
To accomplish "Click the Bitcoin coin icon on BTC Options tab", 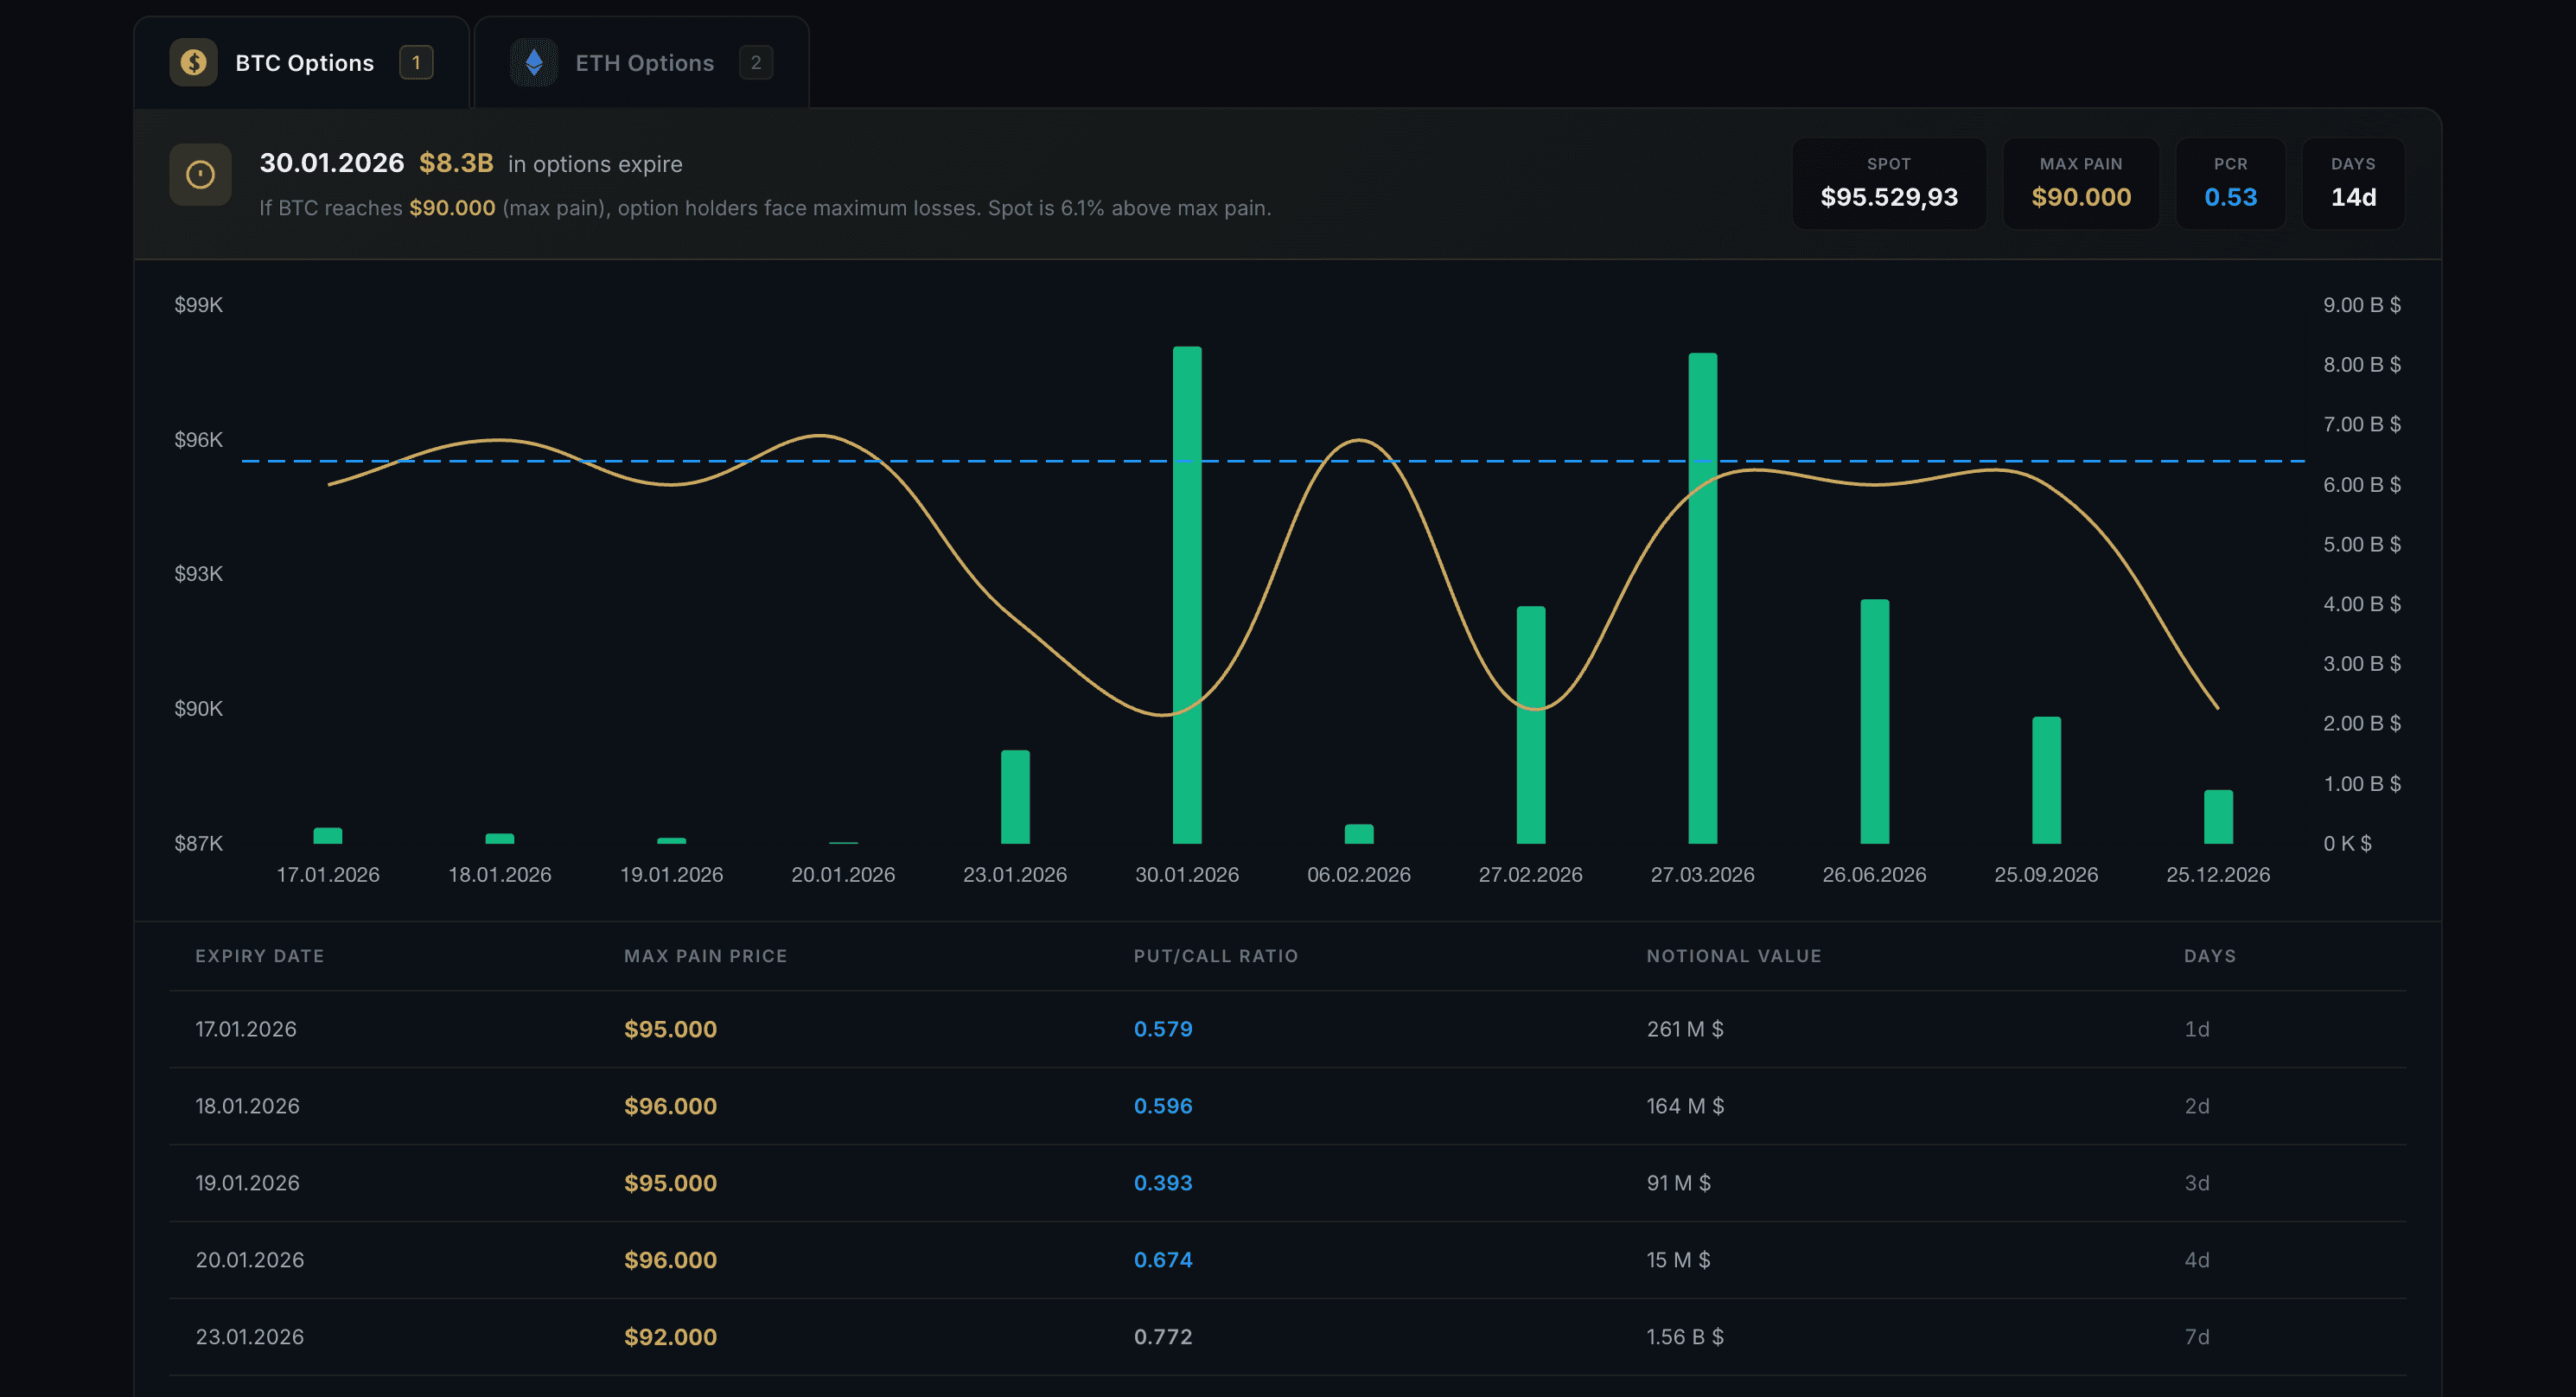I will tap(193, 62).
